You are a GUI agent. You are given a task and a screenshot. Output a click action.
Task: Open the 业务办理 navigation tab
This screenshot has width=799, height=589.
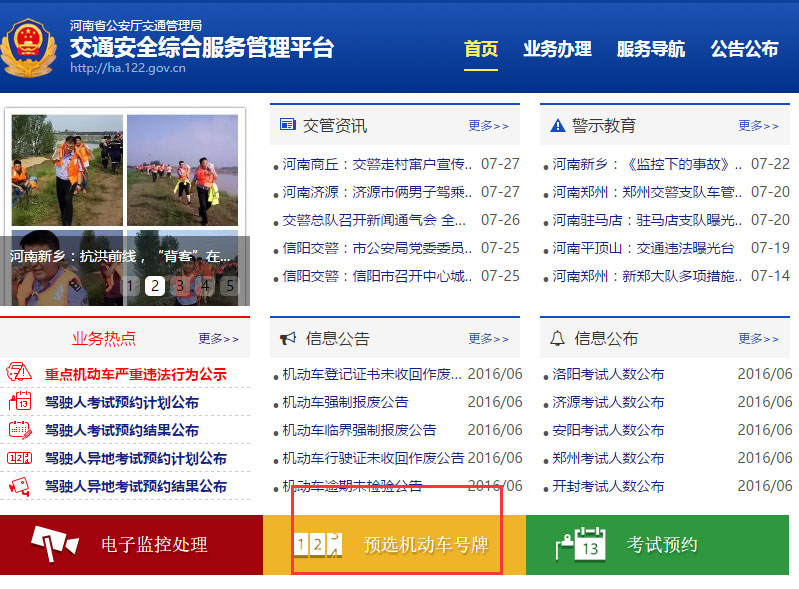click(x=557, y=49)
